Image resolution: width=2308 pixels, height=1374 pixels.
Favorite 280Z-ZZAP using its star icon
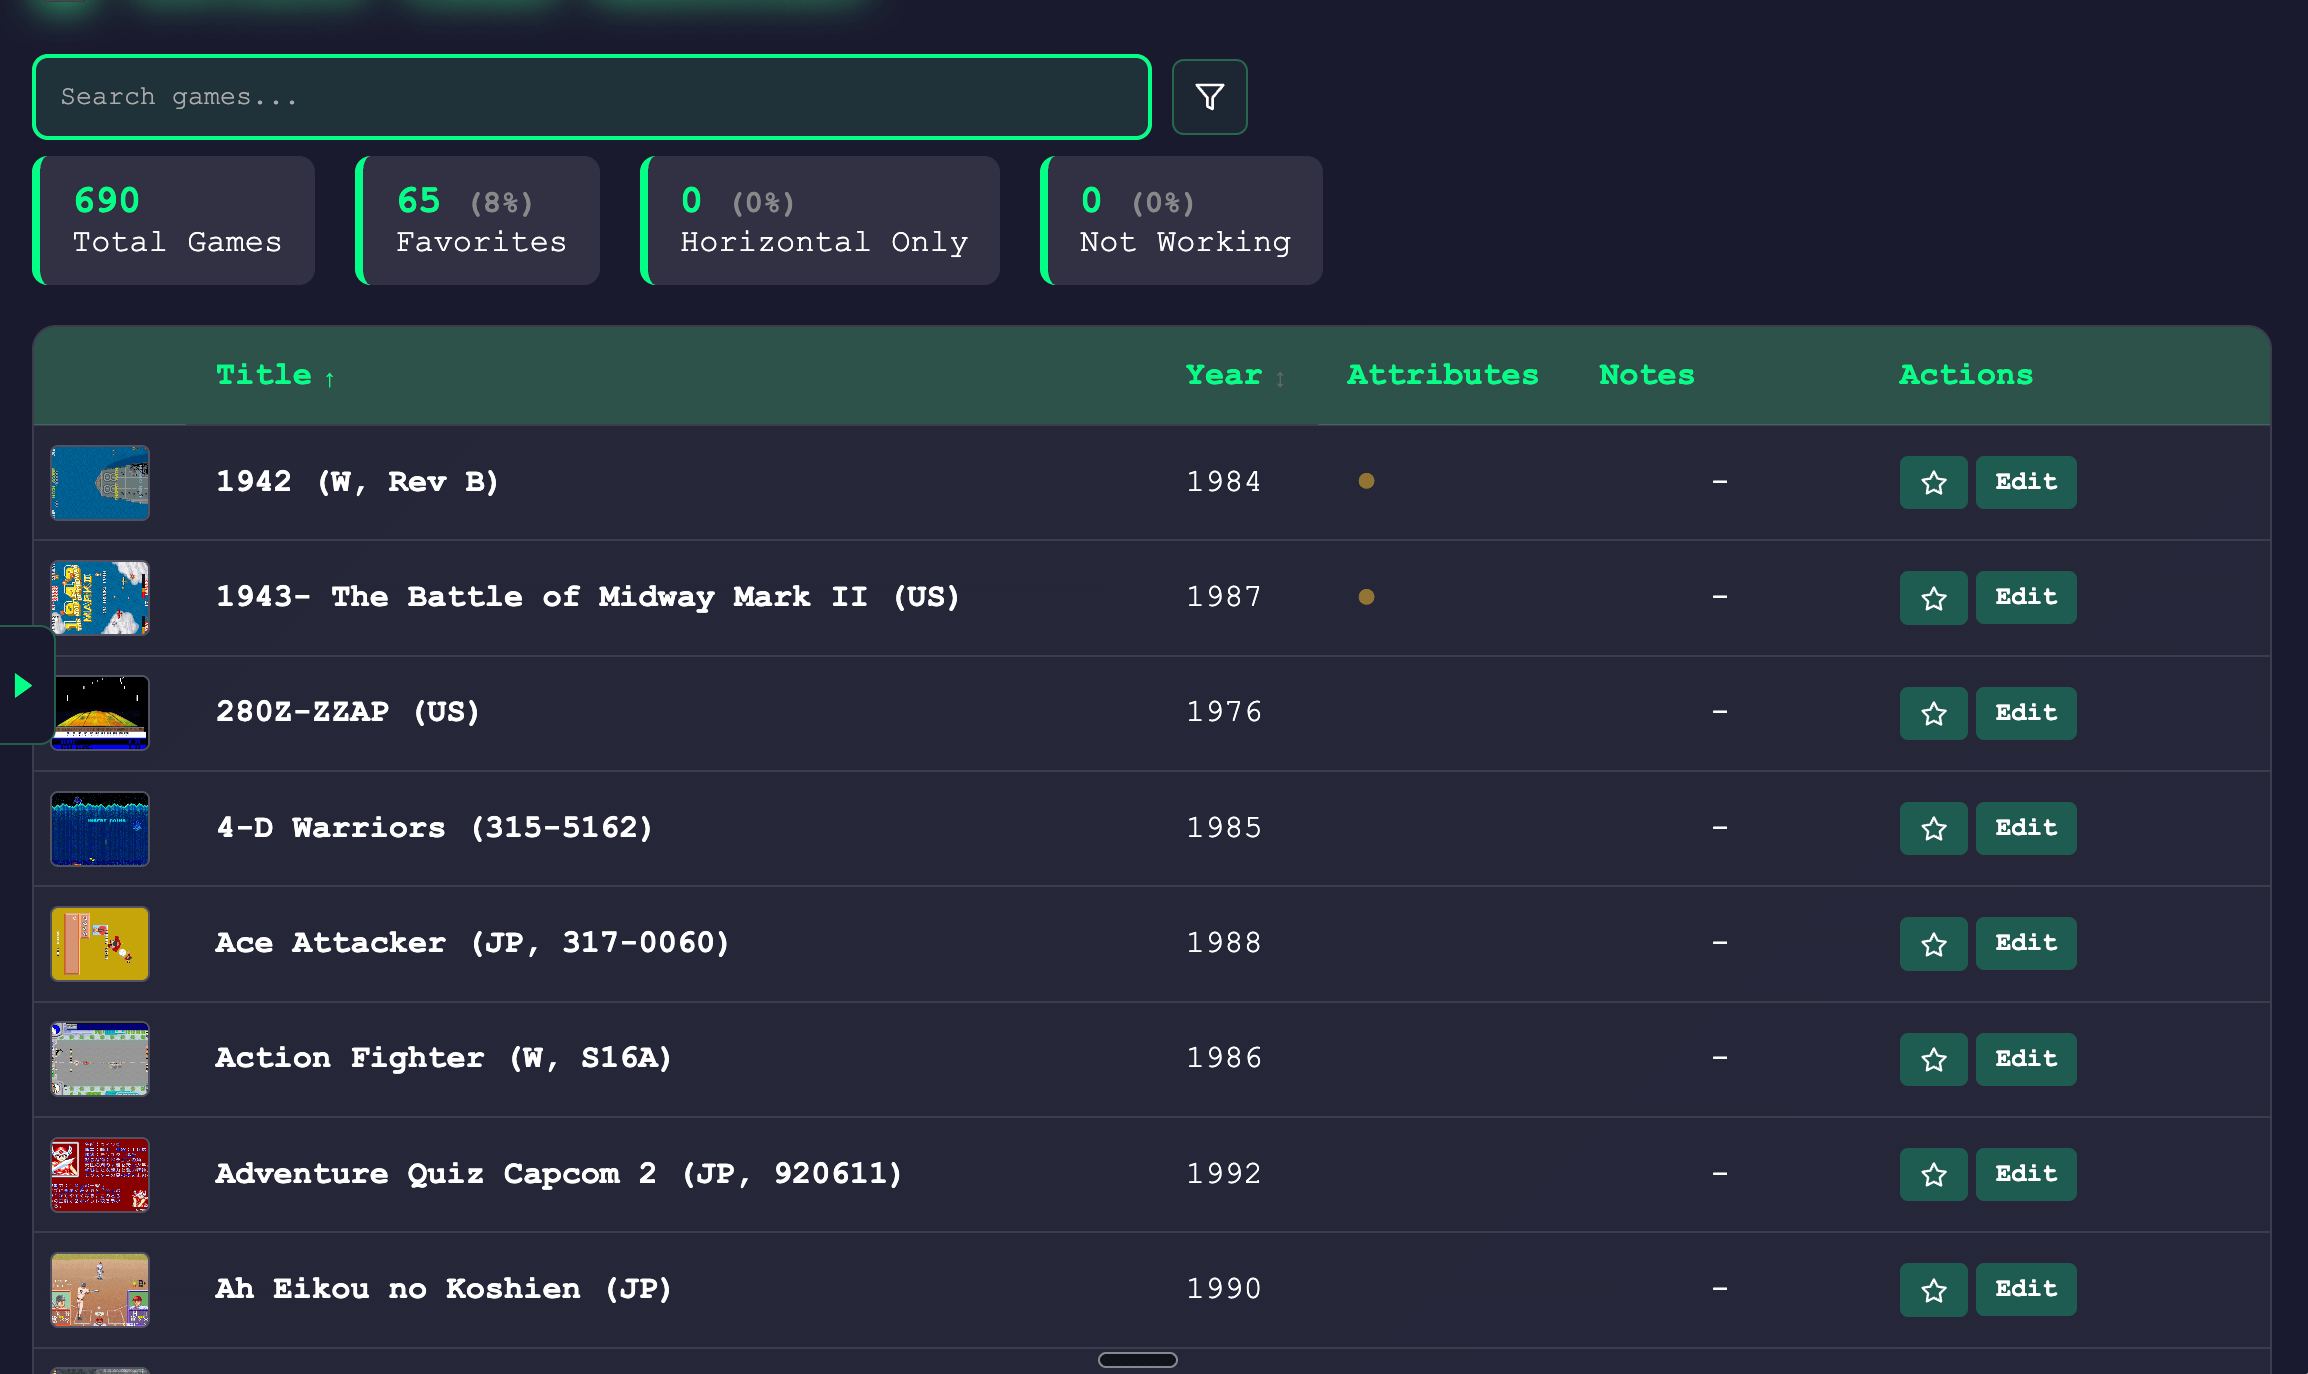click(1932, 712)
